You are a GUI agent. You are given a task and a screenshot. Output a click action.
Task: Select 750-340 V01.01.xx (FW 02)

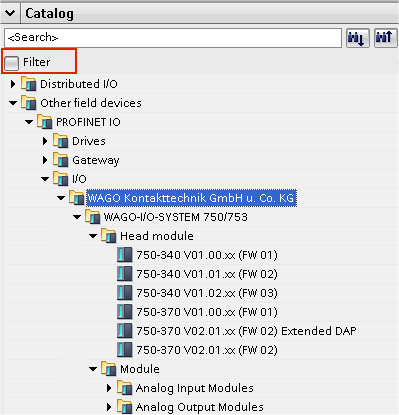tap(207, 274)
